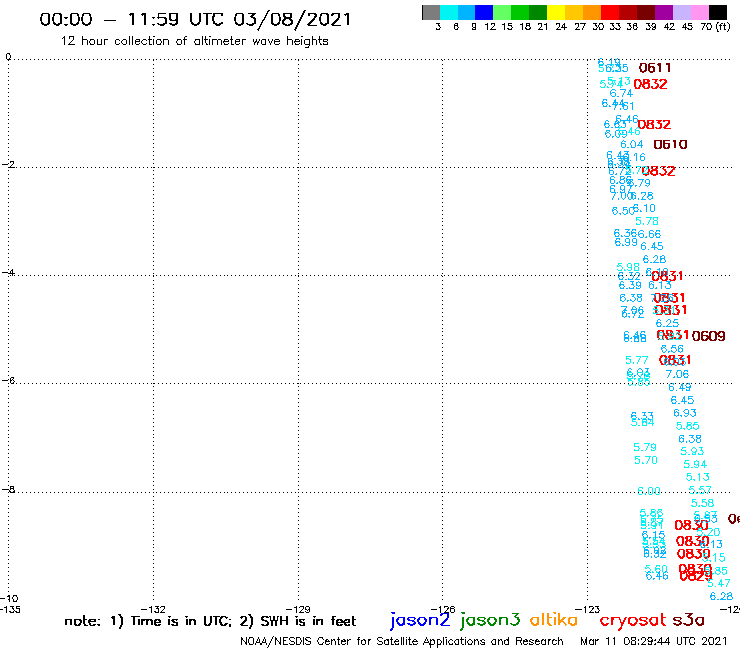740x650 pixels.
Task: Click the 5.47 wave height value
Action: tap(719, 583)
